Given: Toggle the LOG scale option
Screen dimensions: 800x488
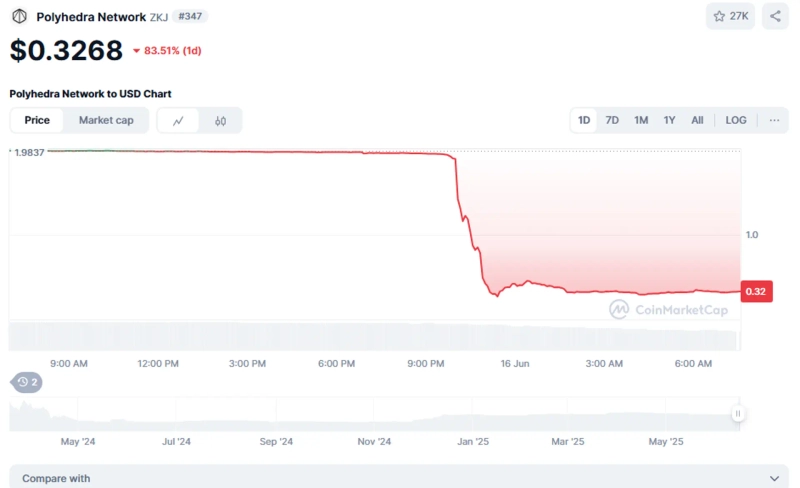Looking at the screenshot, I should point(736,120).
